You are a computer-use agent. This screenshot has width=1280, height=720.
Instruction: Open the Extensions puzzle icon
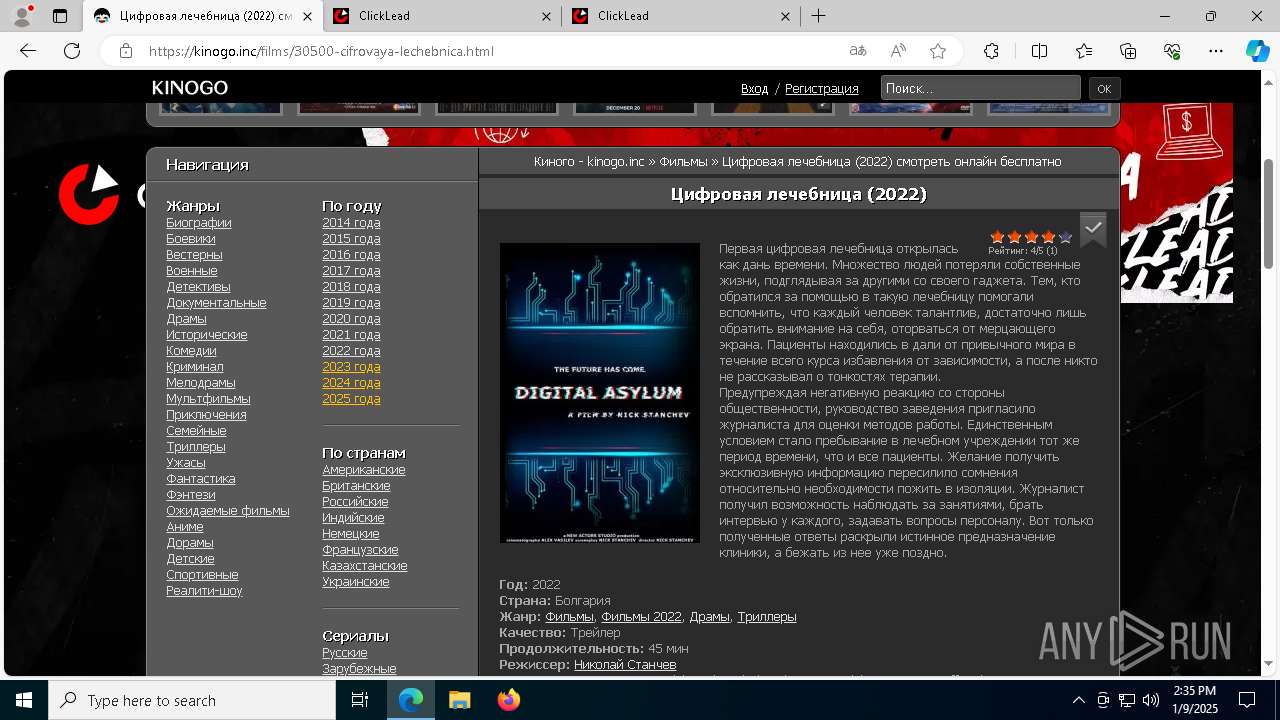pos(991,51)
